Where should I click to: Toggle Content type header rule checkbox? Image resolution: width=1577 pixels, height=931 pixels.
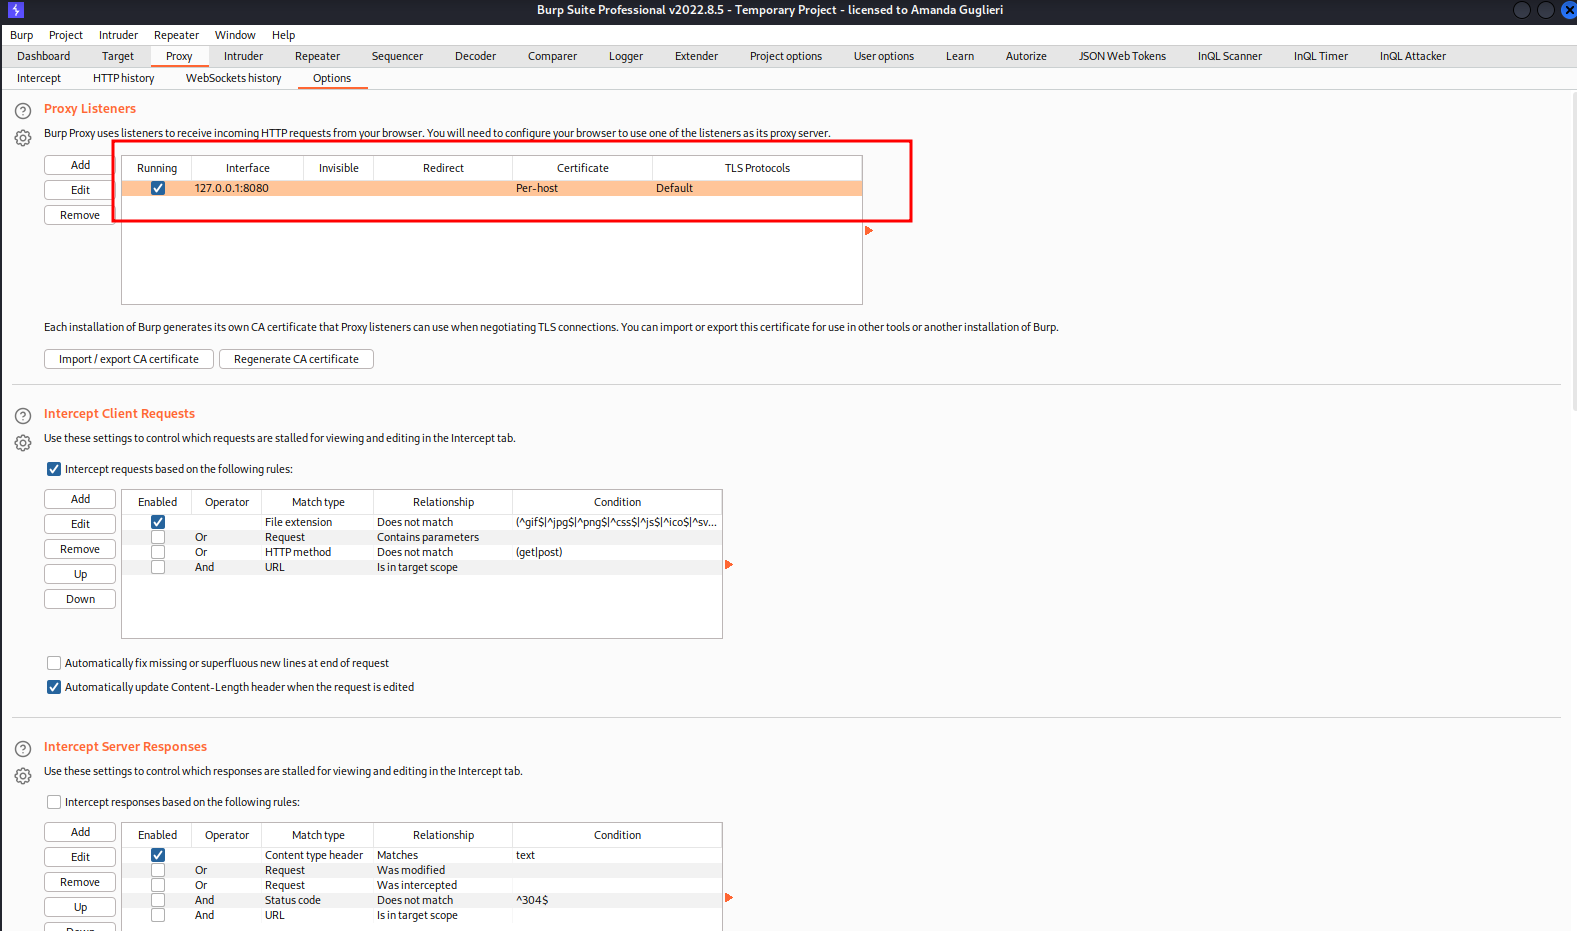158,855
